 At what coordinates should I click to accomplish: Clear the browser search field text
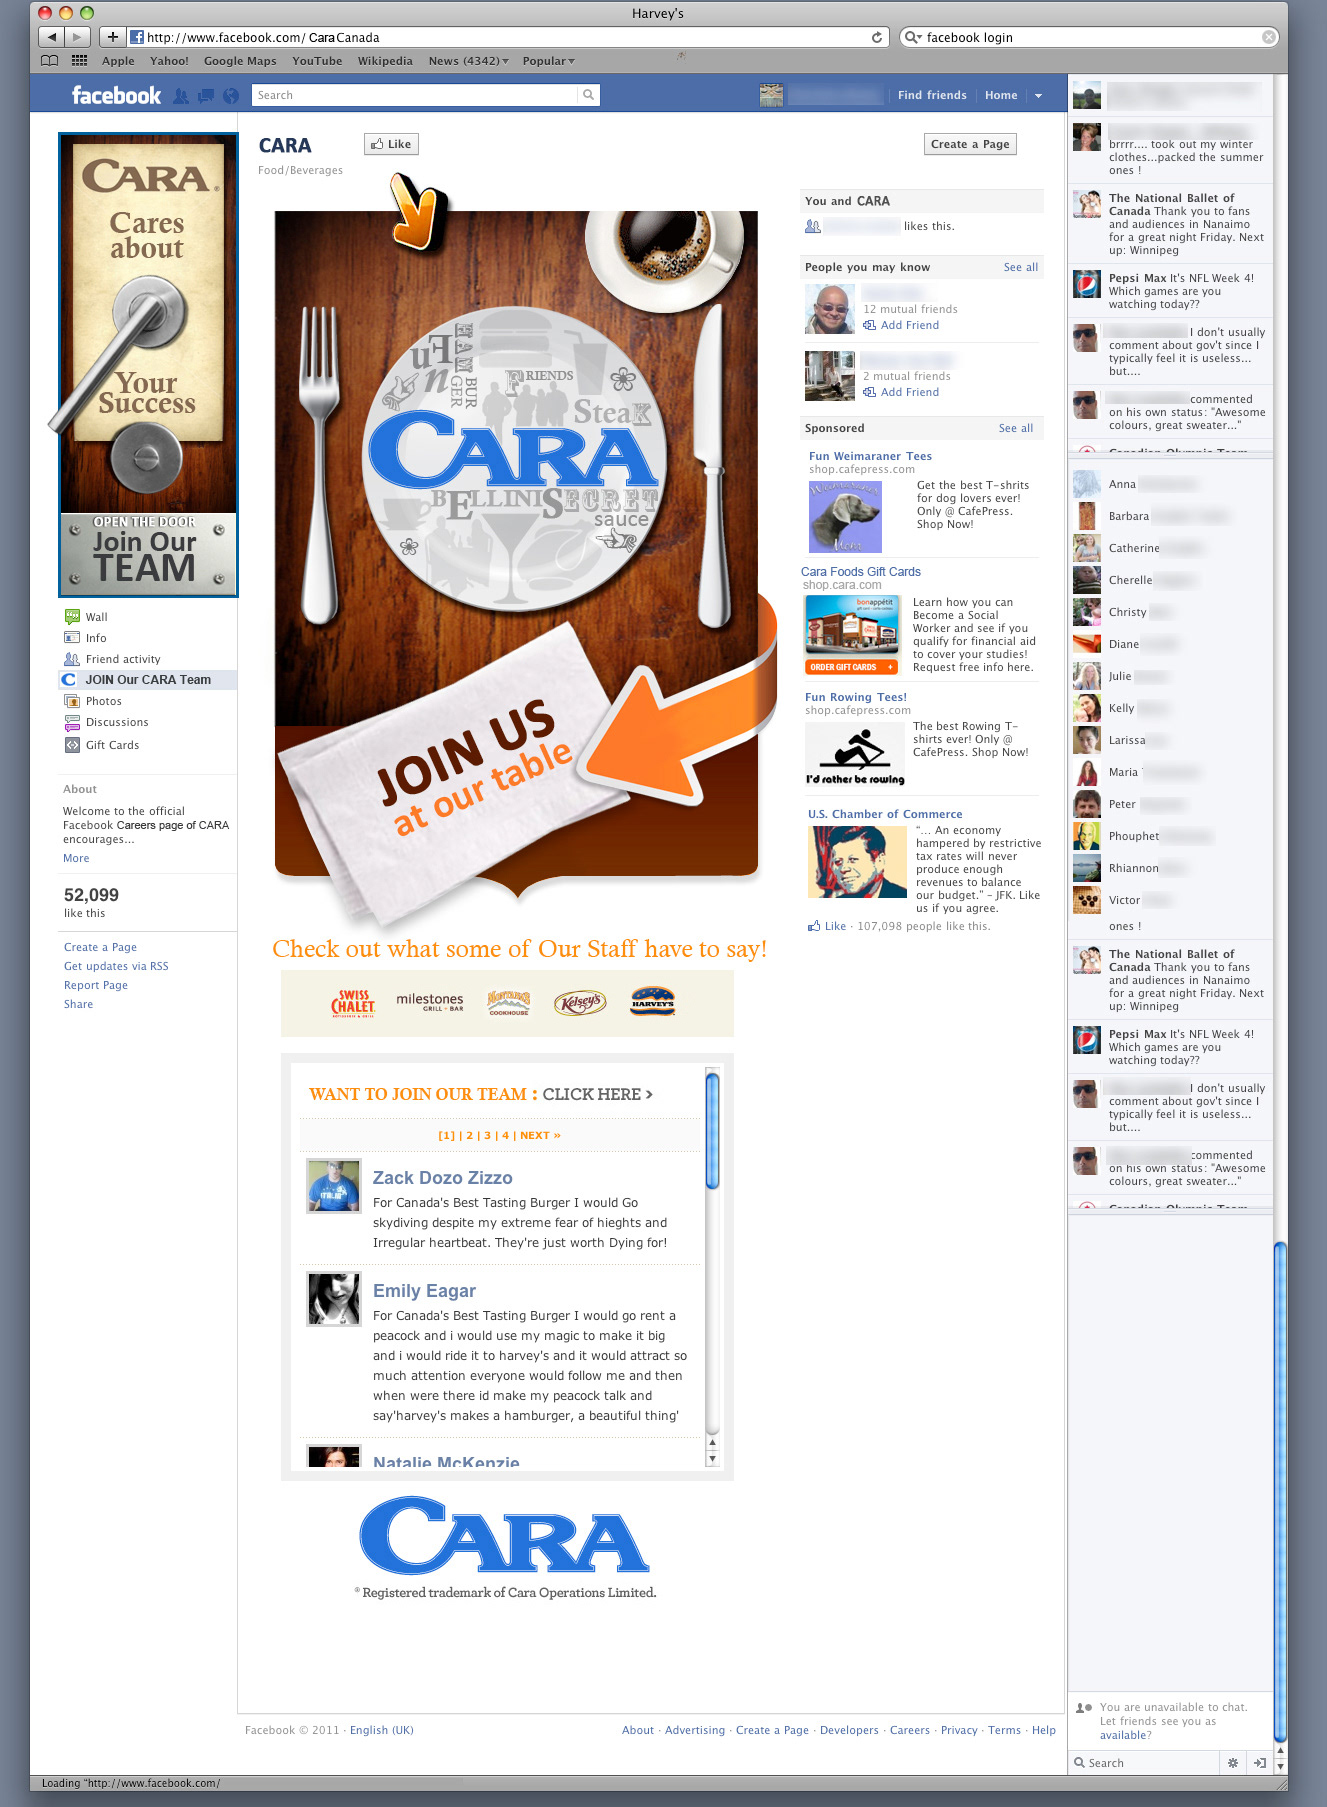(x=1268, y=37)
